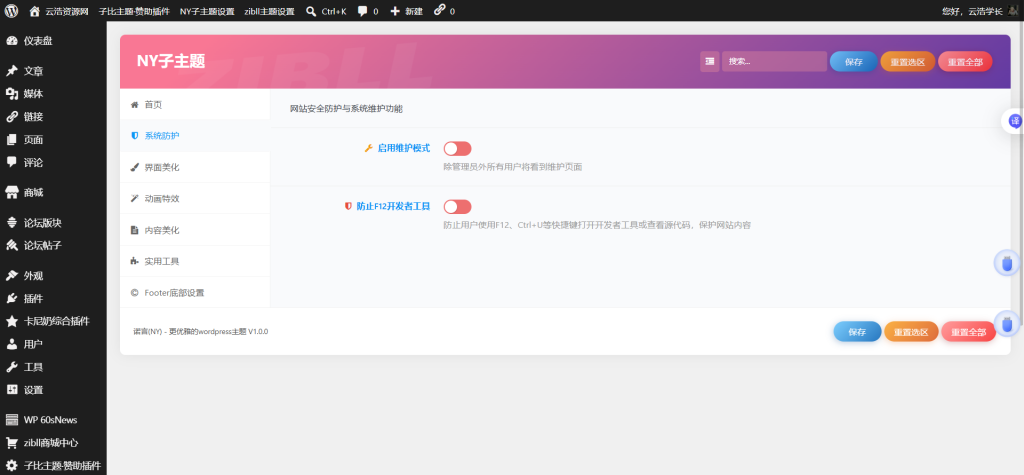Click the 仪表盘 dashboard icon

(x=12, y=41)
